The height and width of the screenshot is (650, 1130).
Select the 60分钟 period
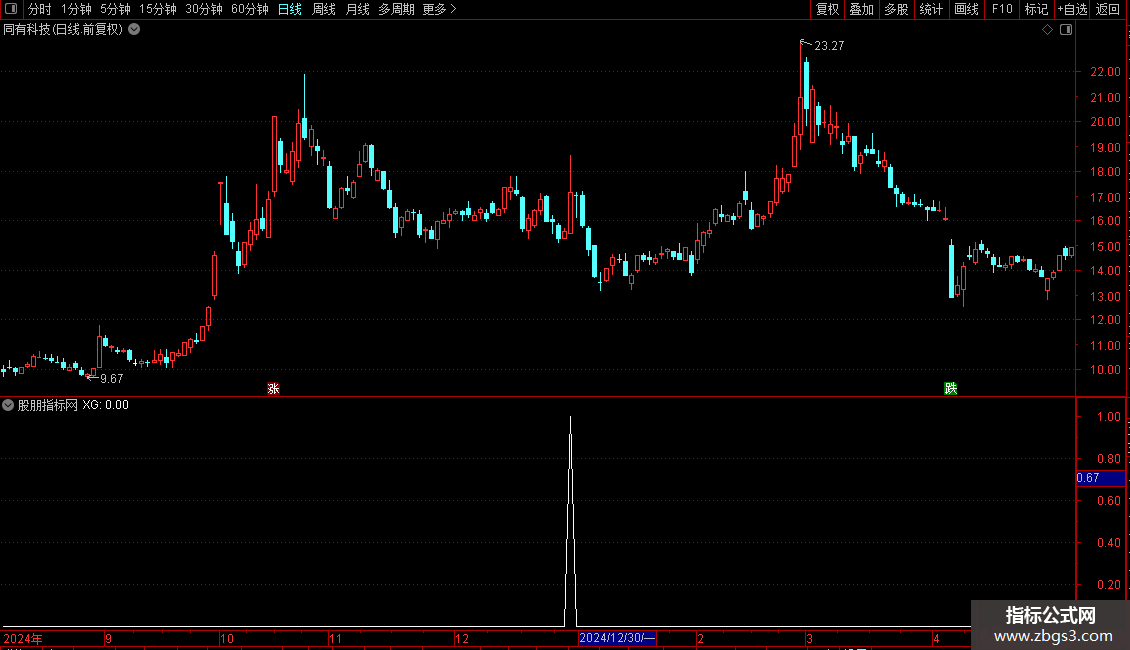[x=249, y=9]
